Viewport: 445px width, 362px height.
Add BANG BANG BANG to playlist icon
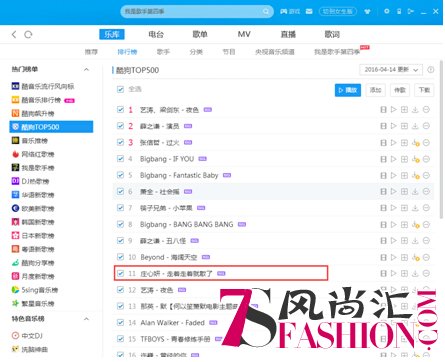404,224
